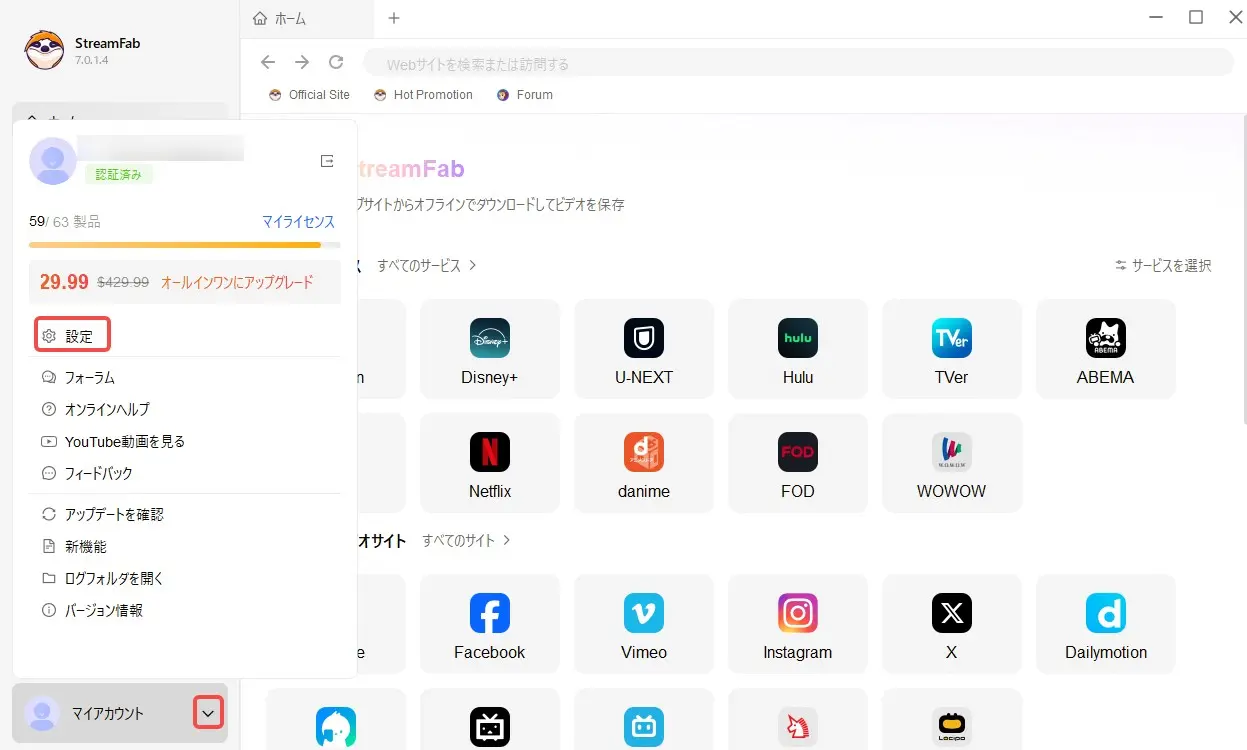Open the red unicorn site tile
Screen dimensions: 1247x750
click(x=798, y=720)
